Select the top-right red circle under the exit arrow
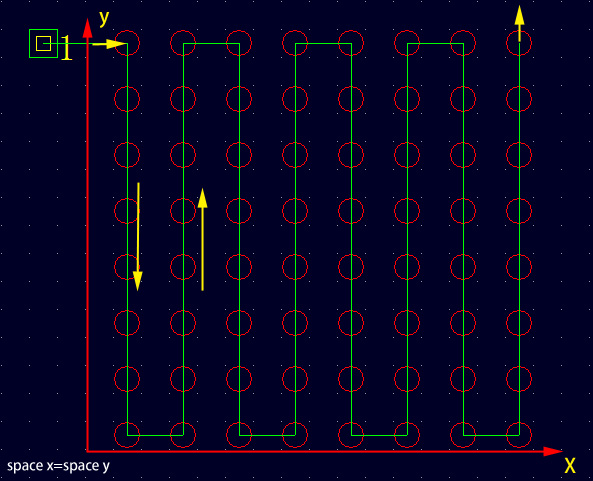The image size is (593, 481). (x=519, y=43)
